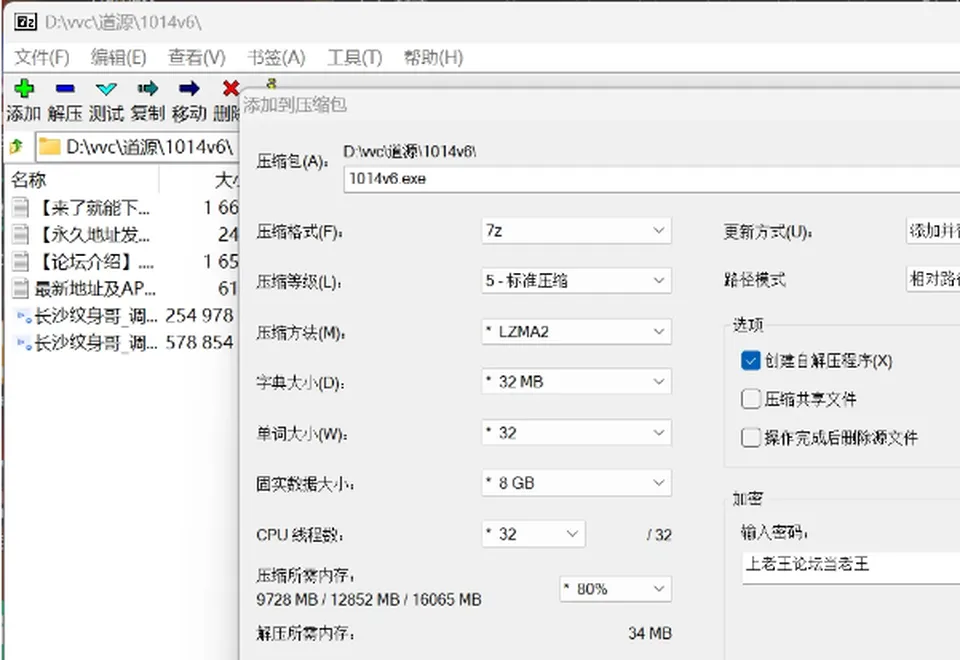This screenshot has height=660, width=960.
Task: Click the video icon in the 578 854 row
Action: coord(24,343)
